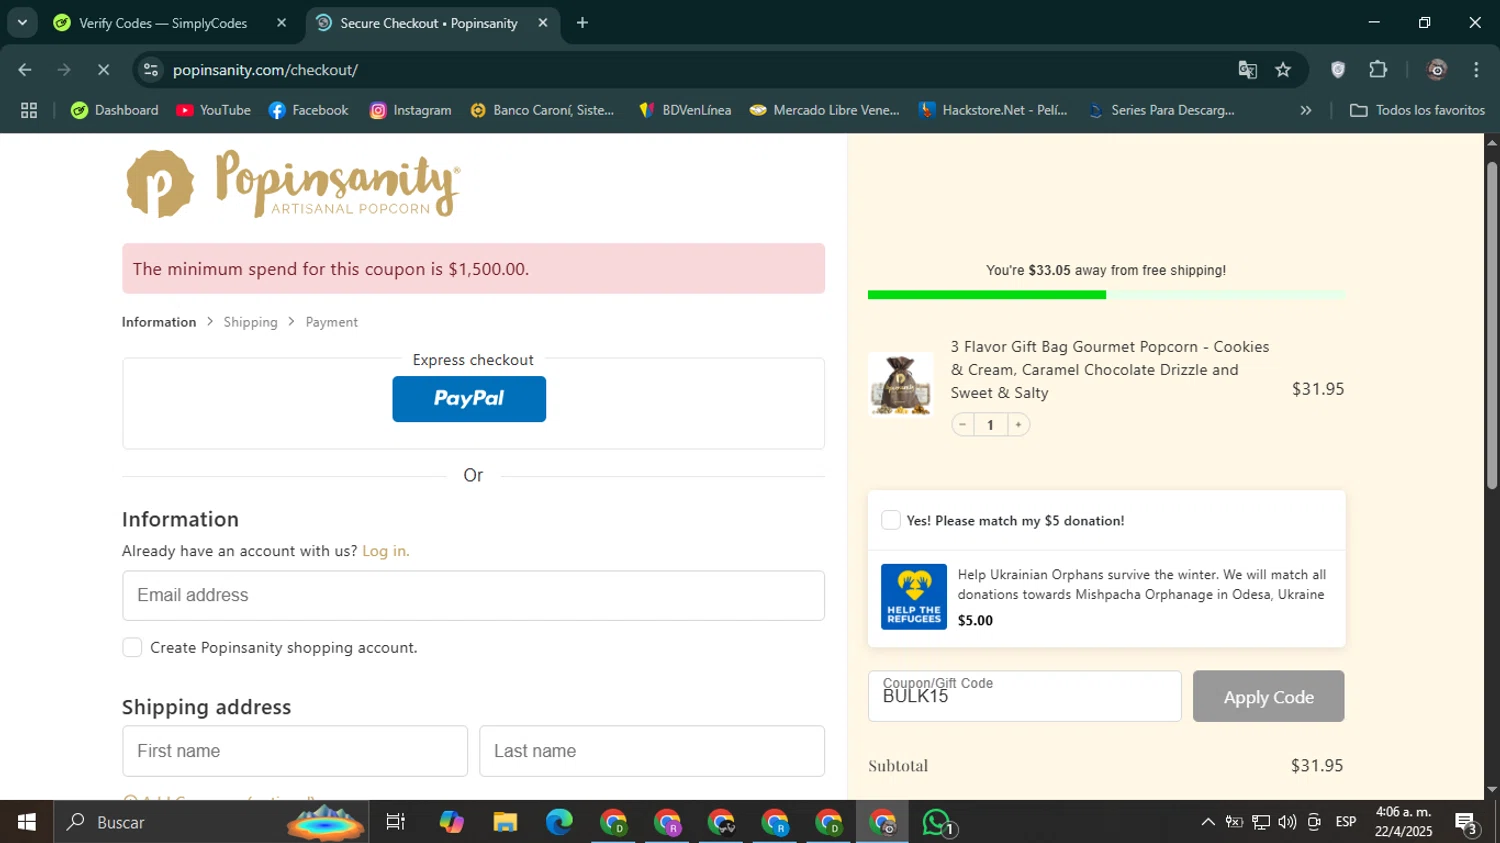1500x843 pixels.
Task: Open Facebook bookmark
Action: coord(308,110)
